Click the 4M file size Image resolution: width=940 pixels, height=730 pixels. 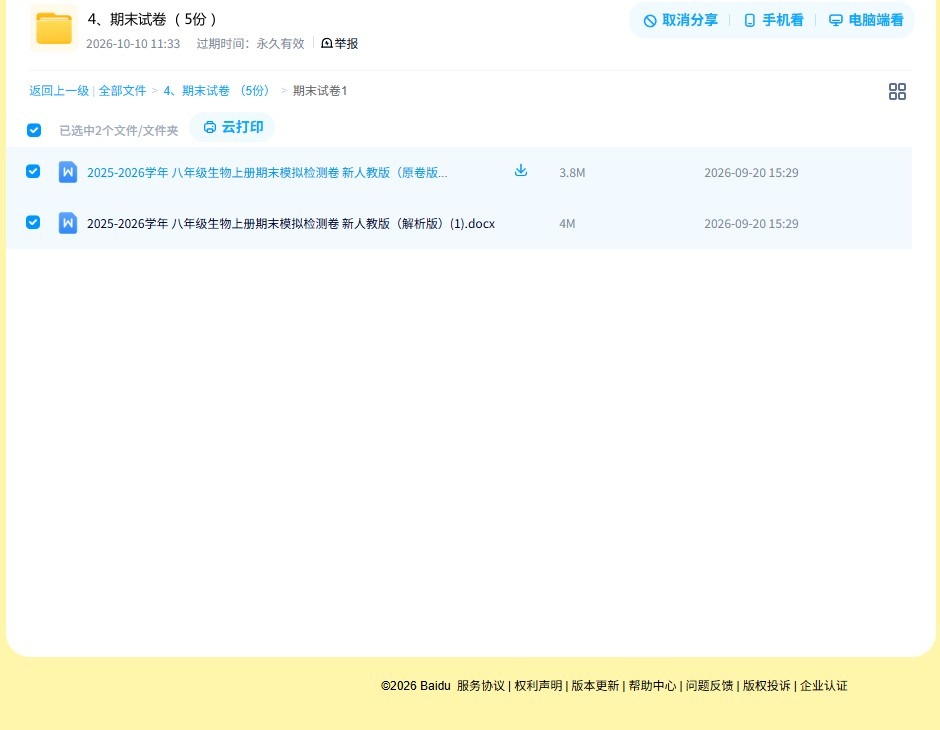point(567,224)
